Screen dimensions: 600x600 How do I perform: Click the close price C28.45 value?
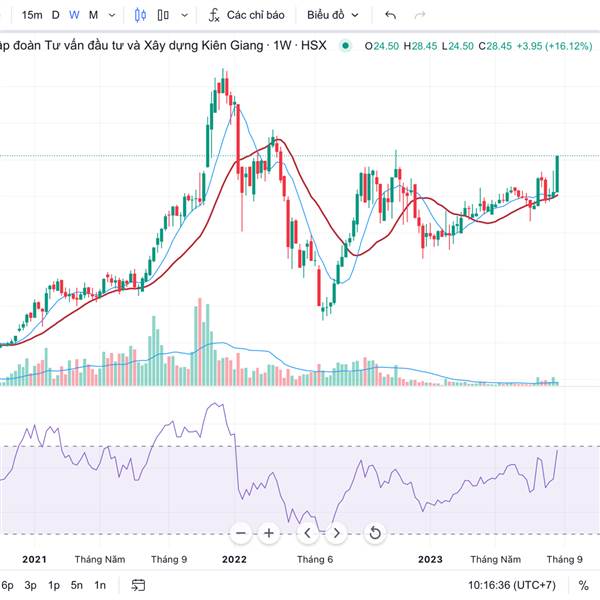[495, 46]
